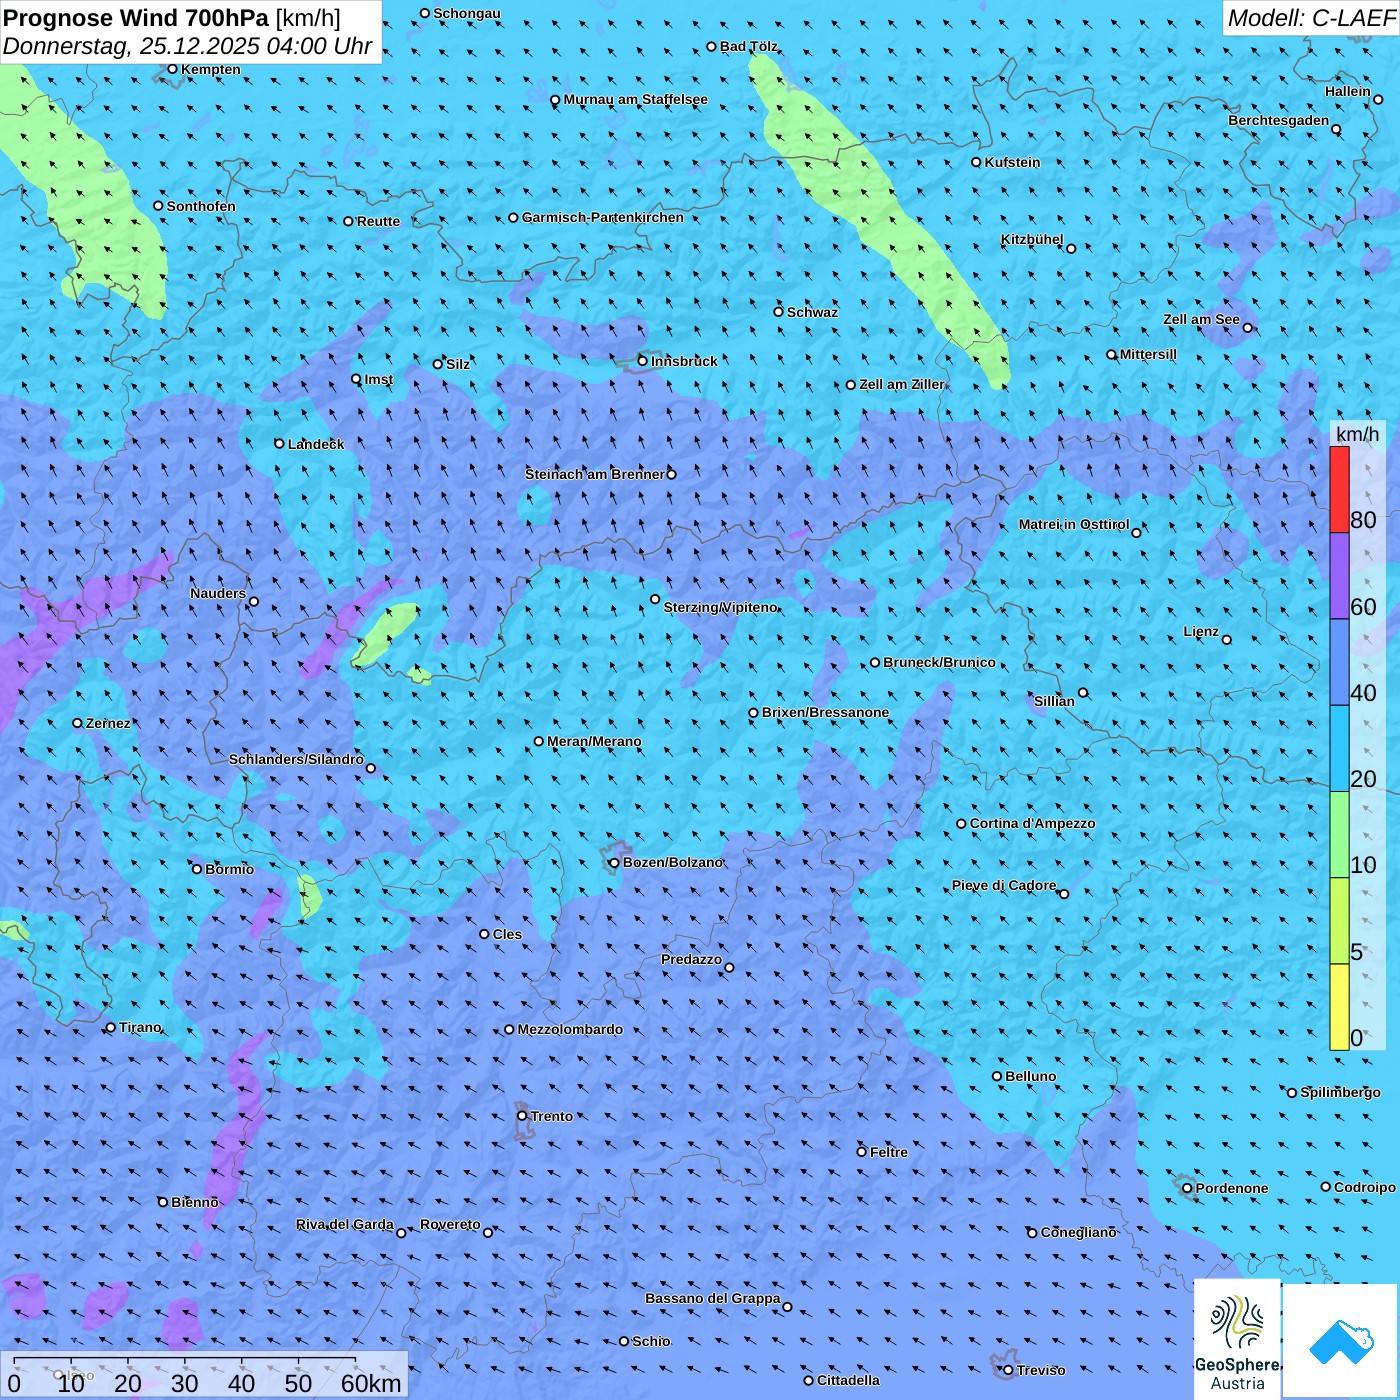Click the Zell am See label
The image size is (1400, 1400).
tap(1201, 319)
